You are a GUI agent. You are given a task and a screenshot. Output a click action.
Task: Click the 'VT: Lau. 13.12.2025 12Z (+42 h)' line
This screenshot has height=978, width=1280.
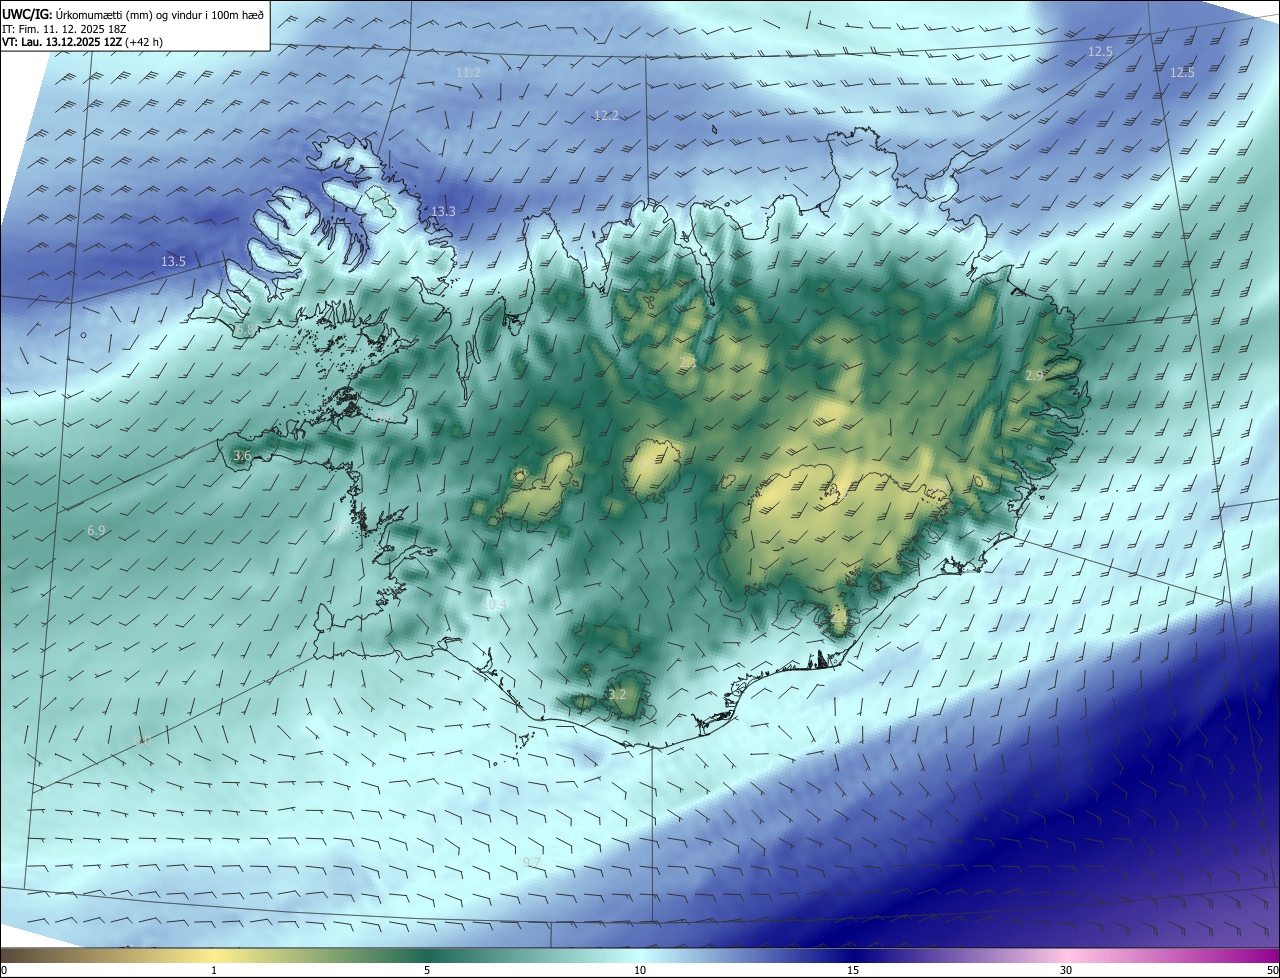tap(82, 43)
